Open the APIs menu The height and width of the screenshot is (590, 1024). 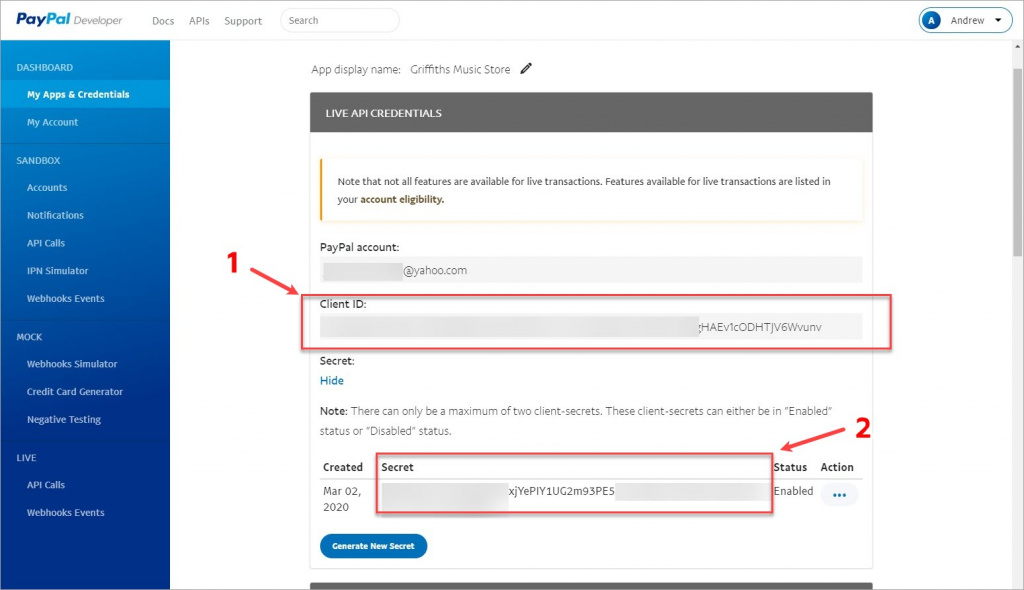[x=199, y=21]
